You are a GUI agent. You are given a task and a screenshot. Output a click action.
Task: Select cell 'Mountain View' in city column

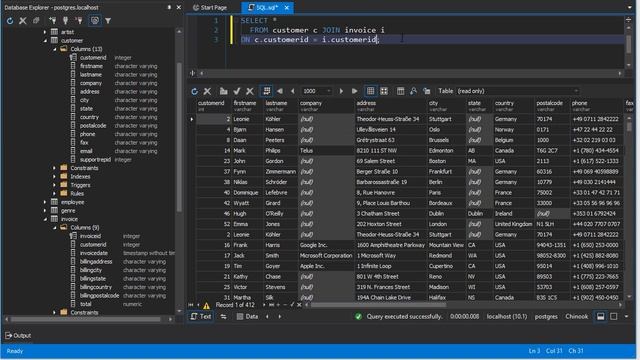click(x=446, y=245)
